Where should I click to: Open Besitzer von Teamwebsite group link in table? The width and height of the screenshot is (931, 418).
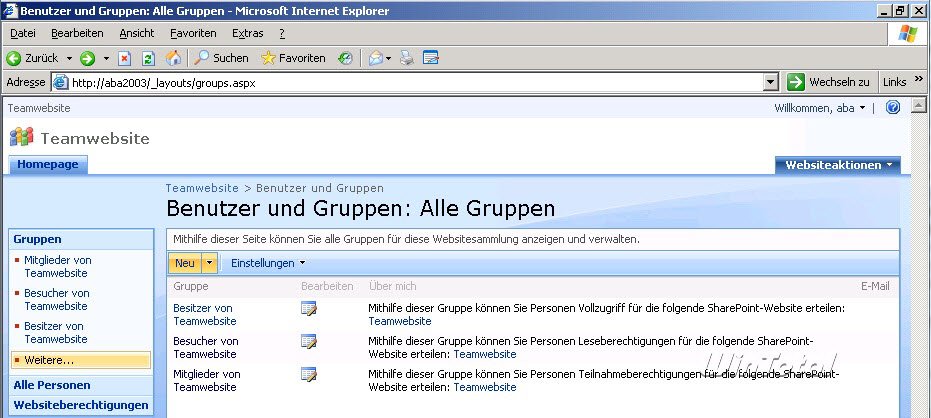click(x=205, y=315)
